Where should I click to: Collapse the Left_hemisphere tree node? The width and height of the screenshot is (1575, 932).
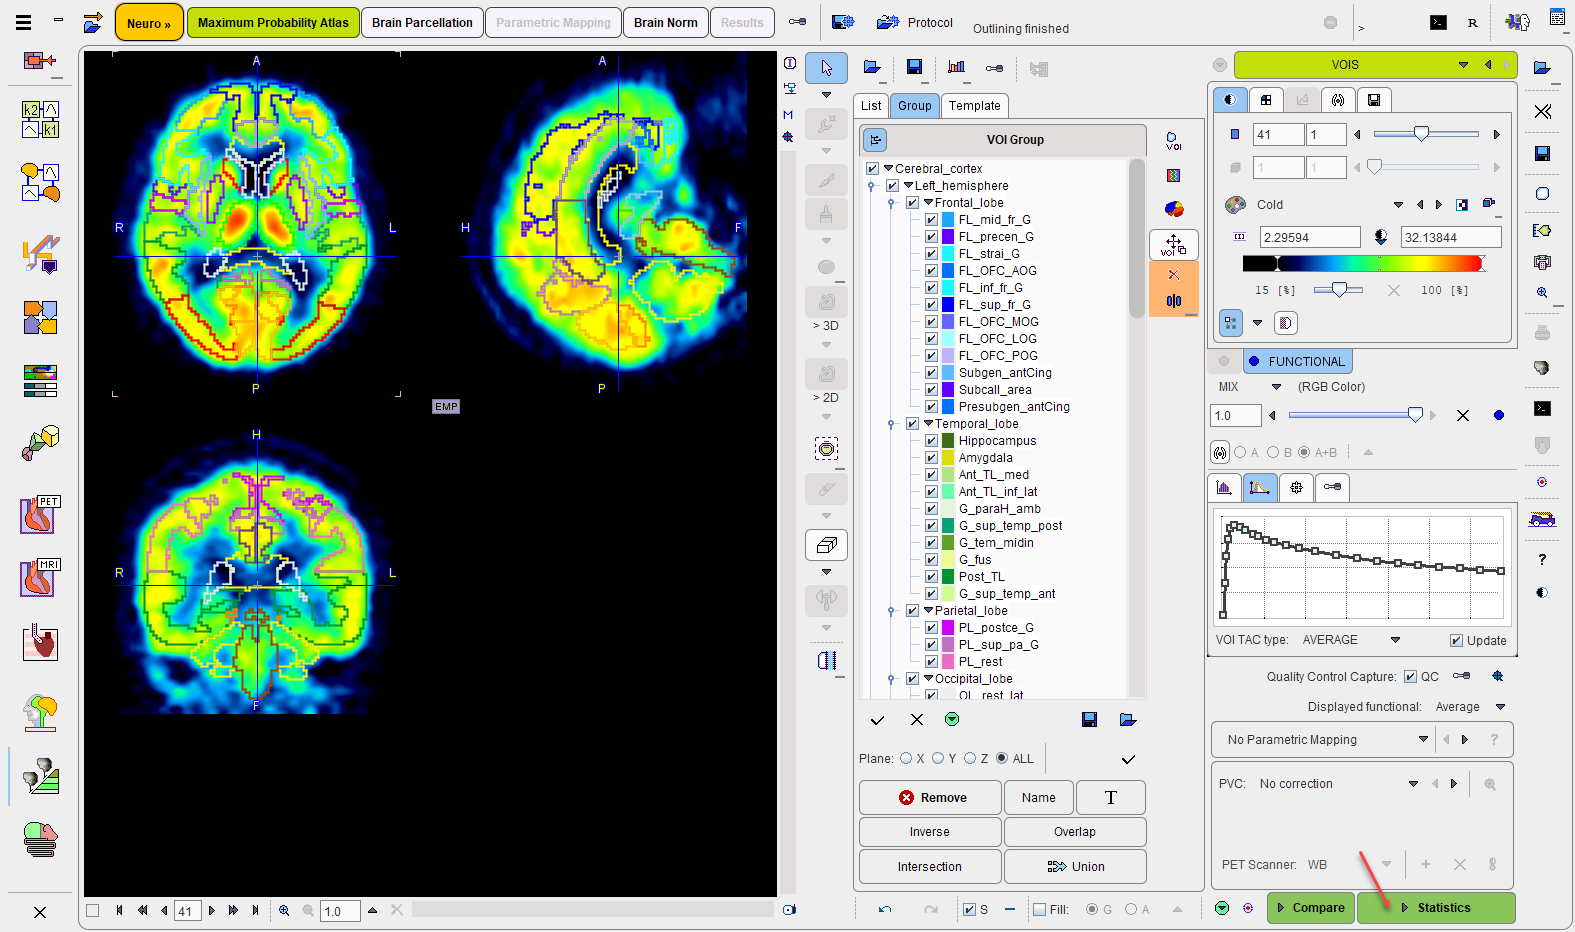click(908, 186)
